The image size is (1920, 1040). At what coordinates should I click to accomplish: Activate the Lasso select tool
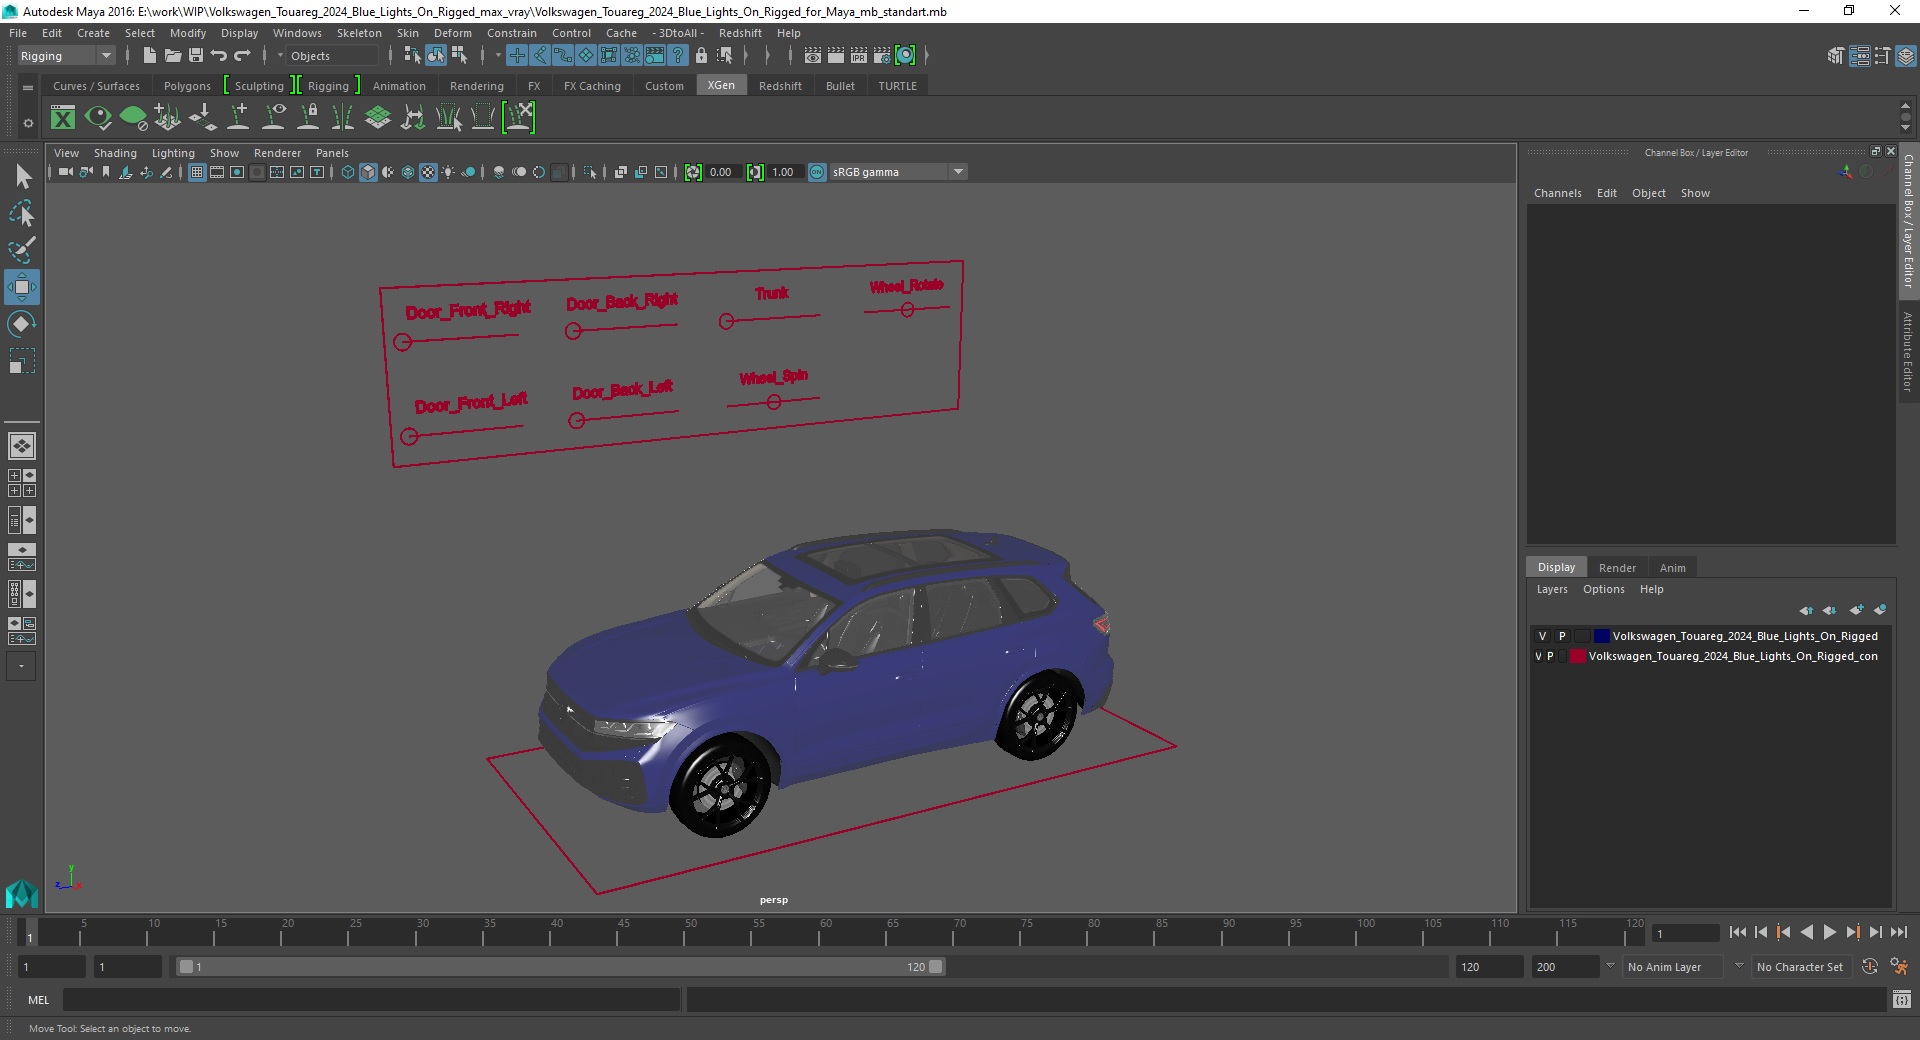[x=22, y=213]
